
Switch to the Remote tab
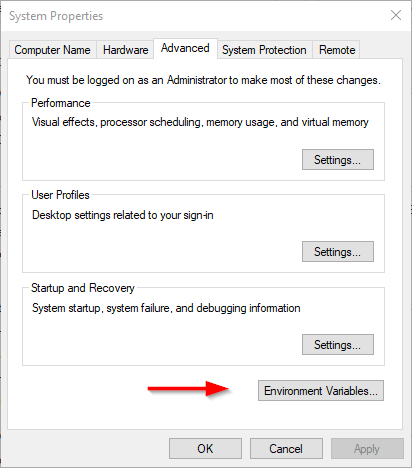[337, 50]
